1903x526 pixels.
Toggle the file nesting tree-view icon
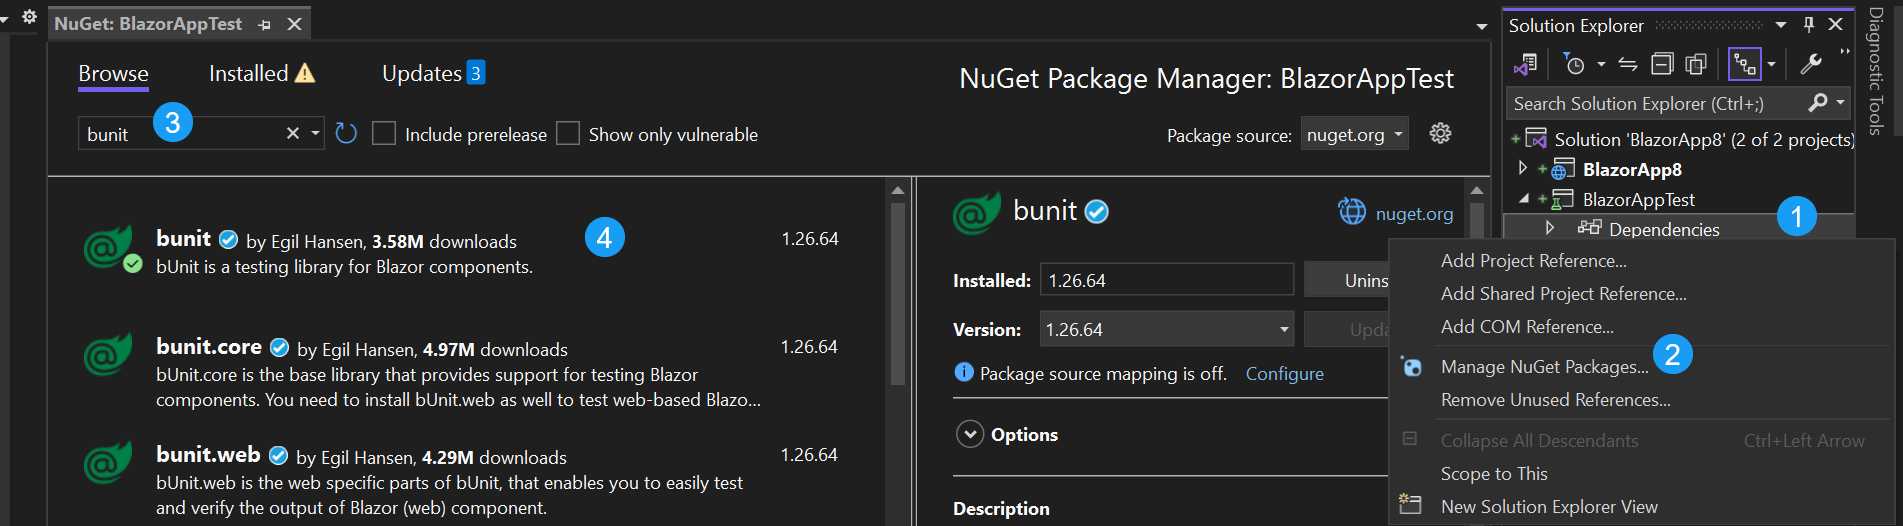[1745, 65]
